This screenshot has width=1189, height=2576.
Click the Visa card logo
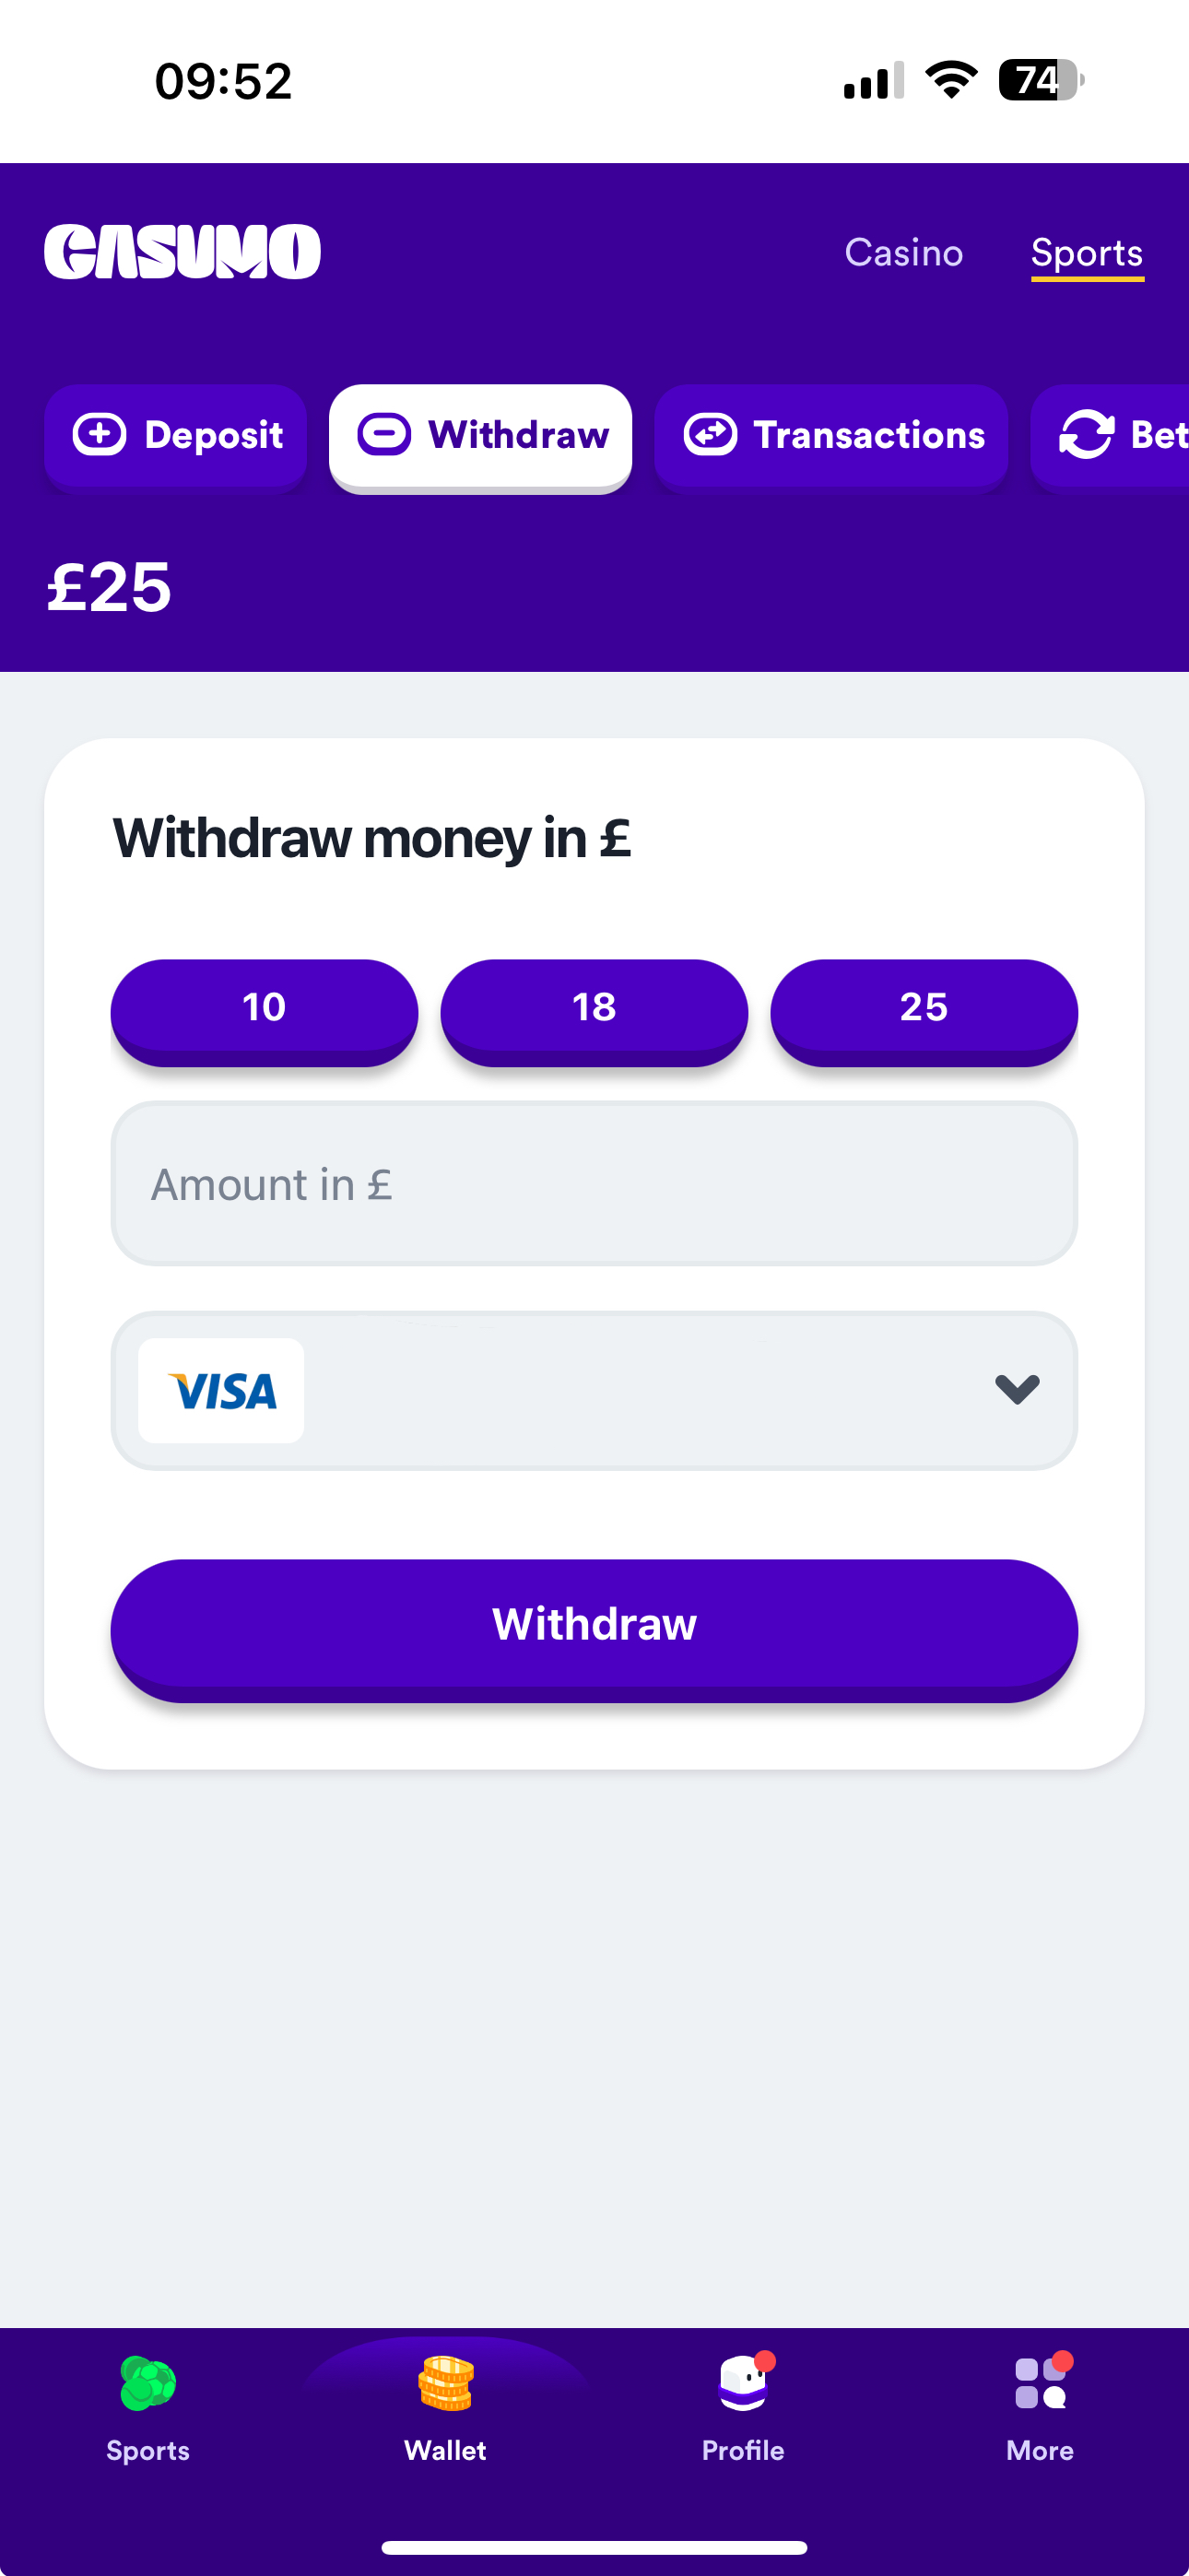point(221,1390)
